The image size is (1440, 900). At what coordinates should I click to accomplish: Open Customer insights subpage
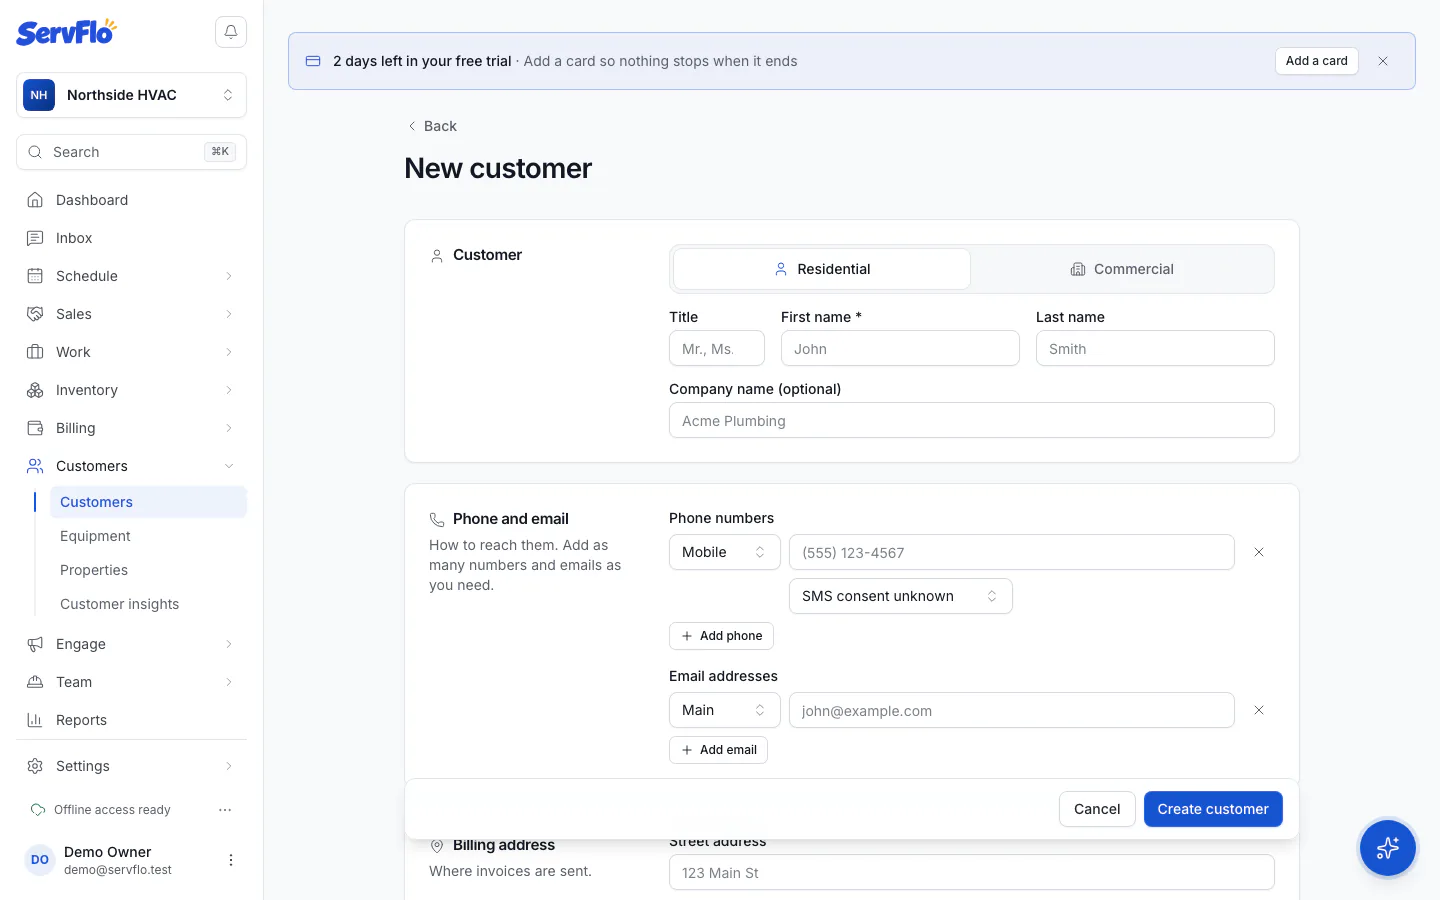(x=148, y=604)
